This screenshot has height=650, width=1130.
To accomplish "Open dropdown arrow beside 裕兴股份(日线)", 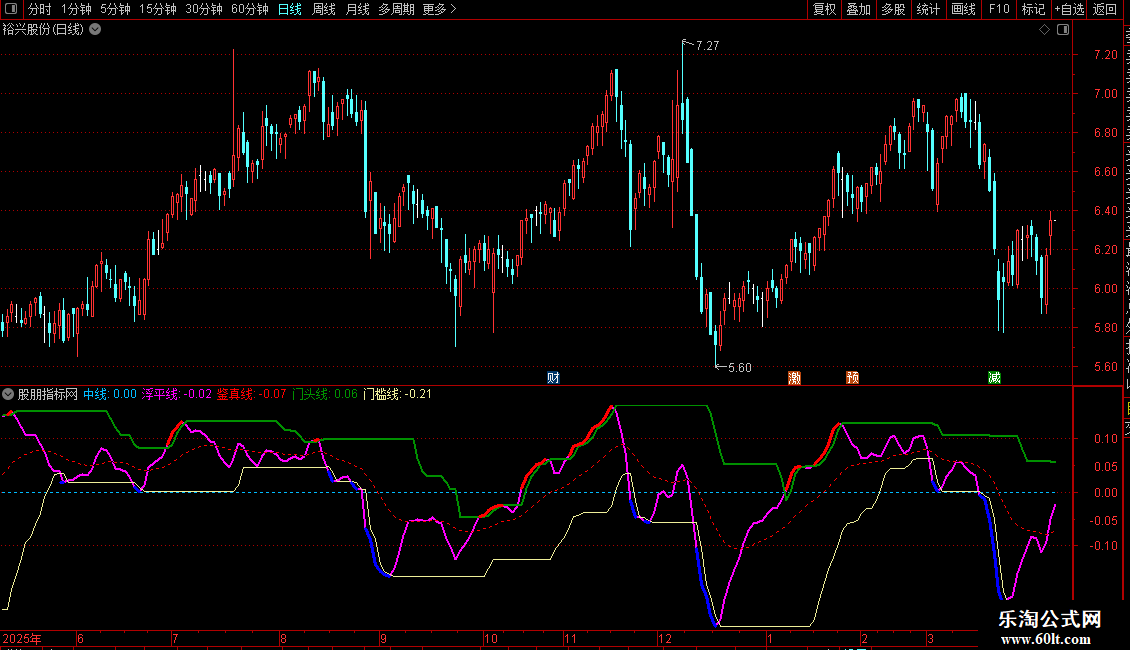I will click(95, 30).
